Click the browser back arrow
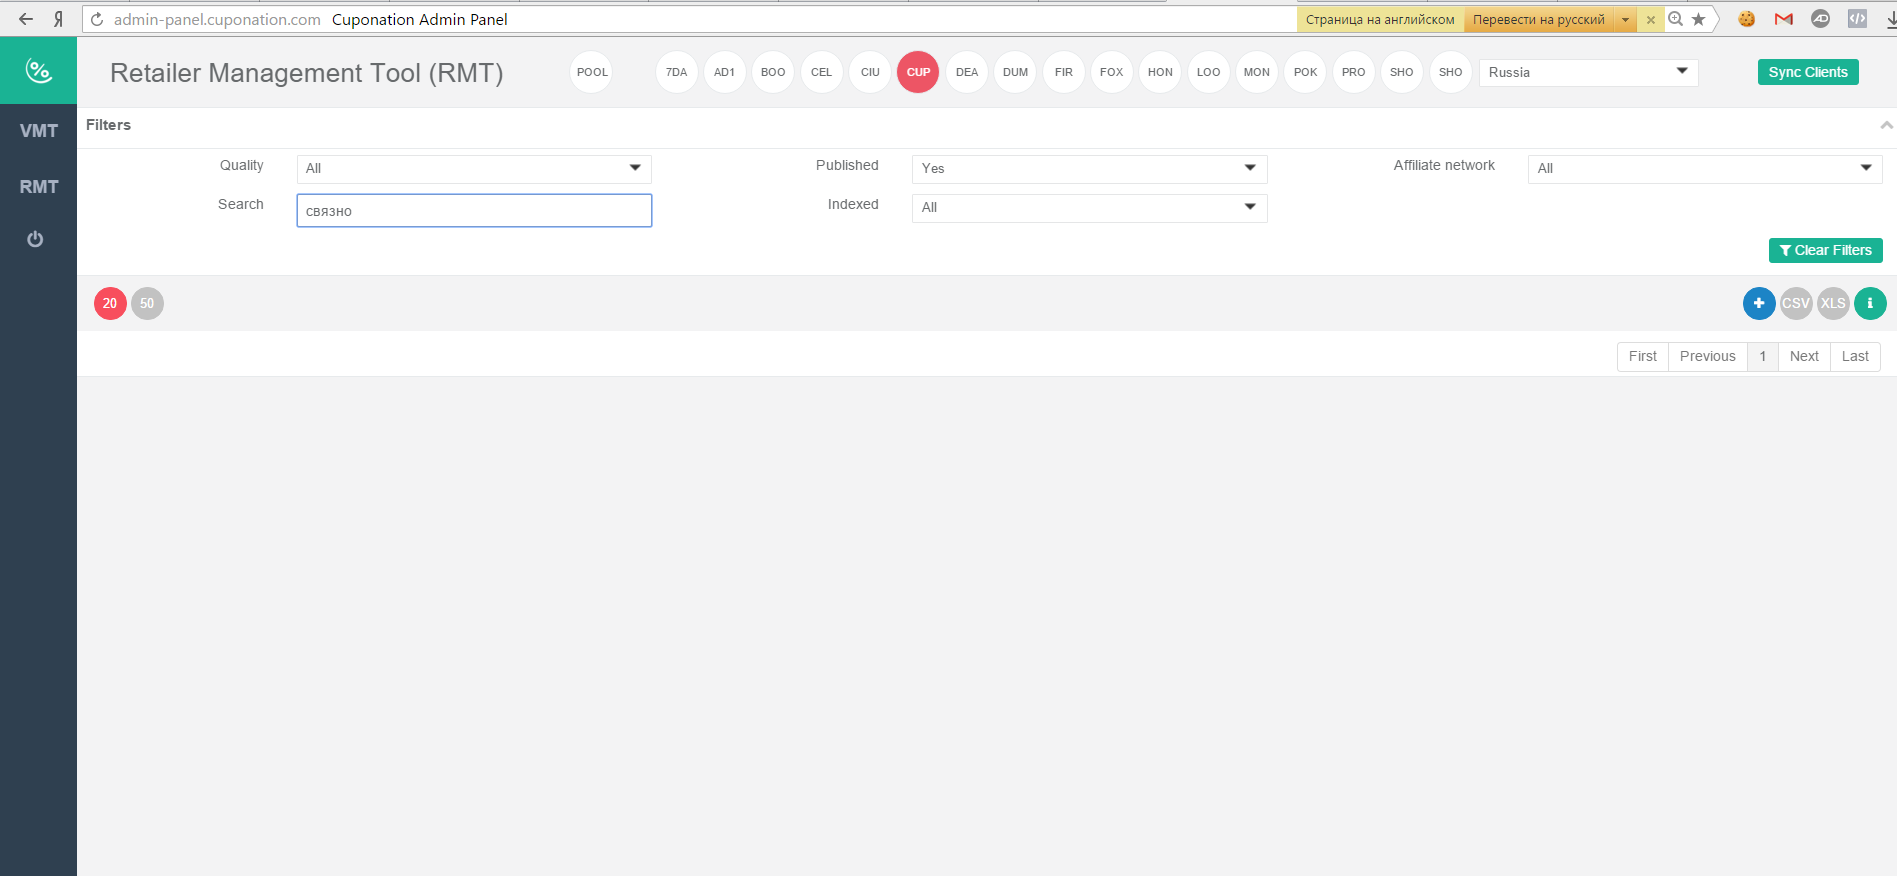Image resolution: width=1897 pixels, height=876 pixels. coord(26,19)
